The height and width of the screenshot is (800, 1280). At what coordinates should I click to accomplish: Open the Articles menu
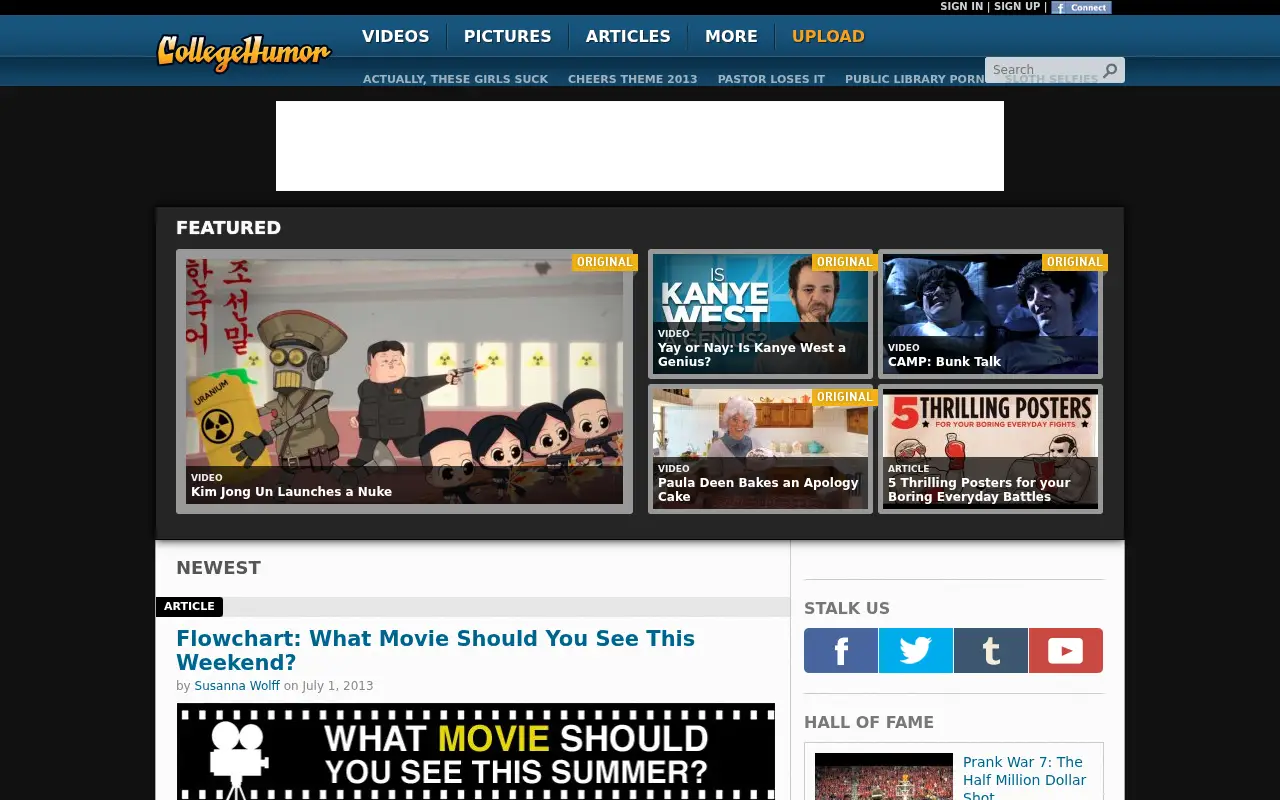click(628, 36)
